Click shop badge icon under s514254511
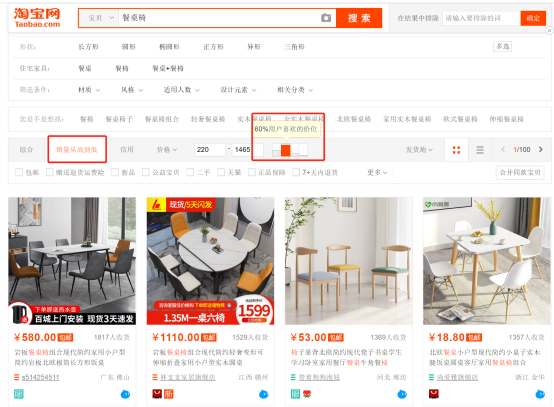This screenshot has width=554, height=407. (x=18, y=394)
